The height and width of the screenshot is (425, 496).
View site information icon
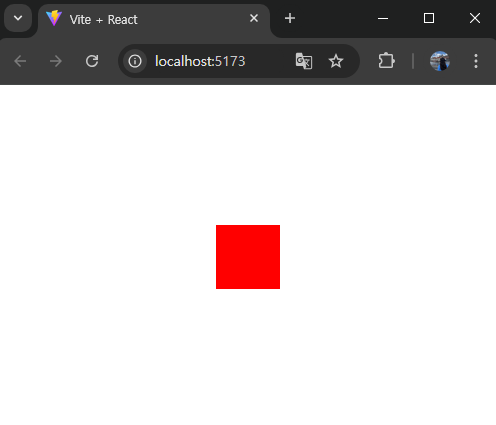coord(135,61)
